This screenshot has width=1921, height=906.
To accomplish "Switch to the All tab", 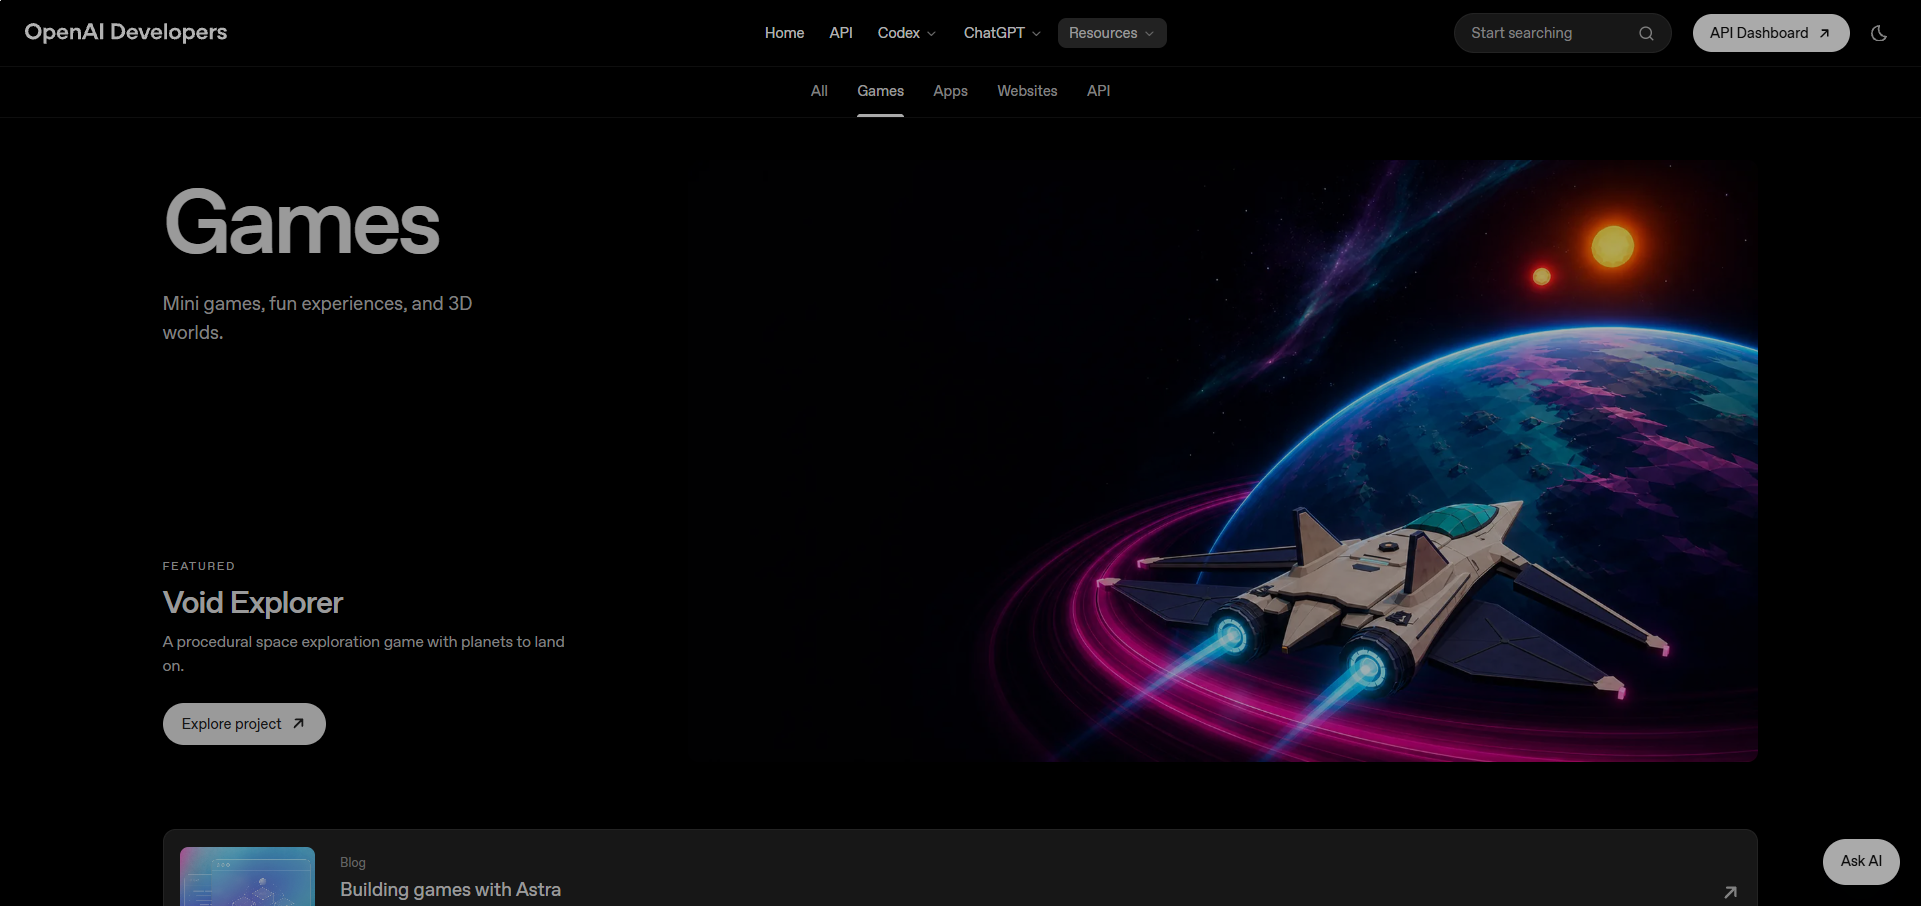I will point(819,91).
